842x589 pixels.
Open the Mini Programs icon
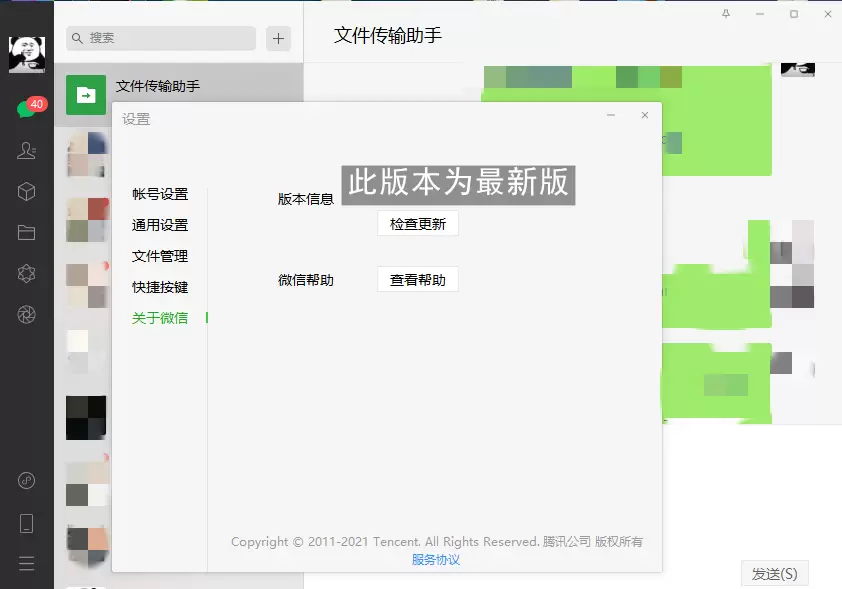26,480
